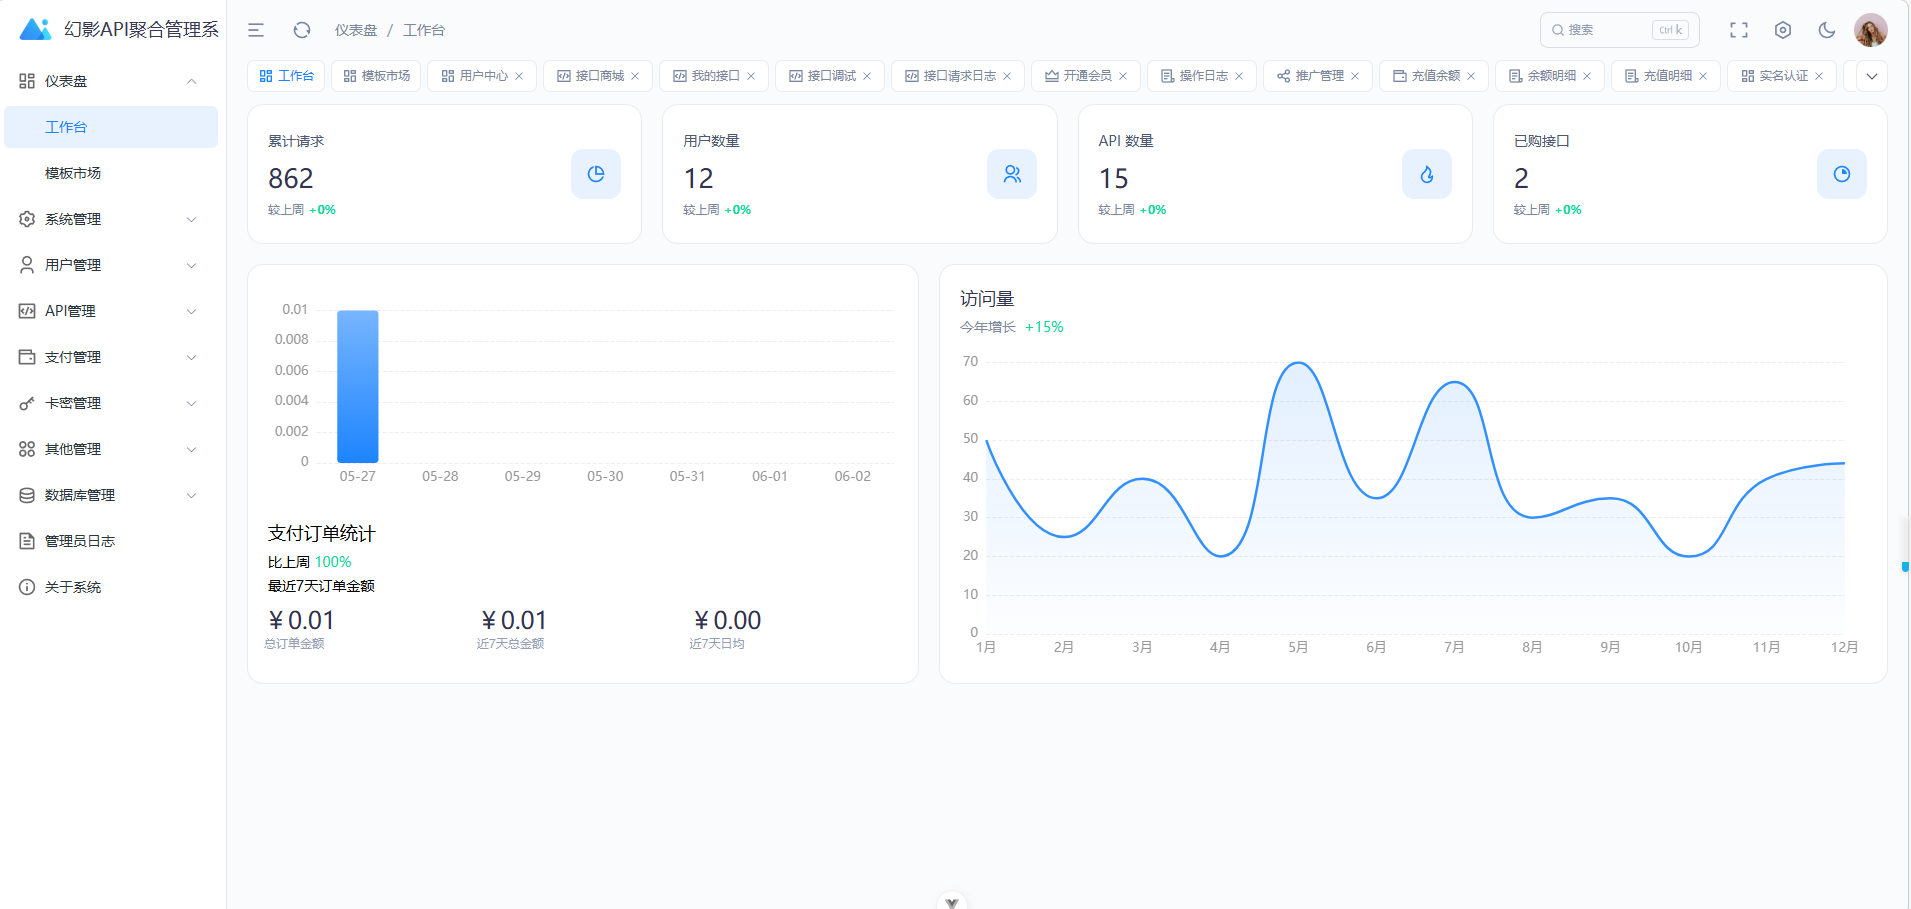Open the tab list dropdown arrow

(x=1872, y=76)
